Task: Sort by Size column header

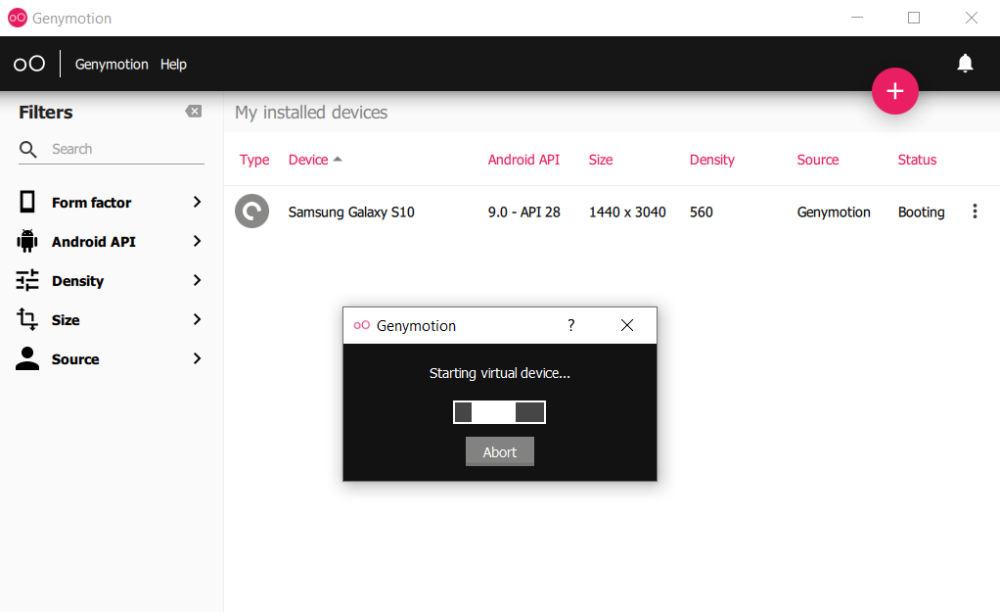Action: click(601, 159)
